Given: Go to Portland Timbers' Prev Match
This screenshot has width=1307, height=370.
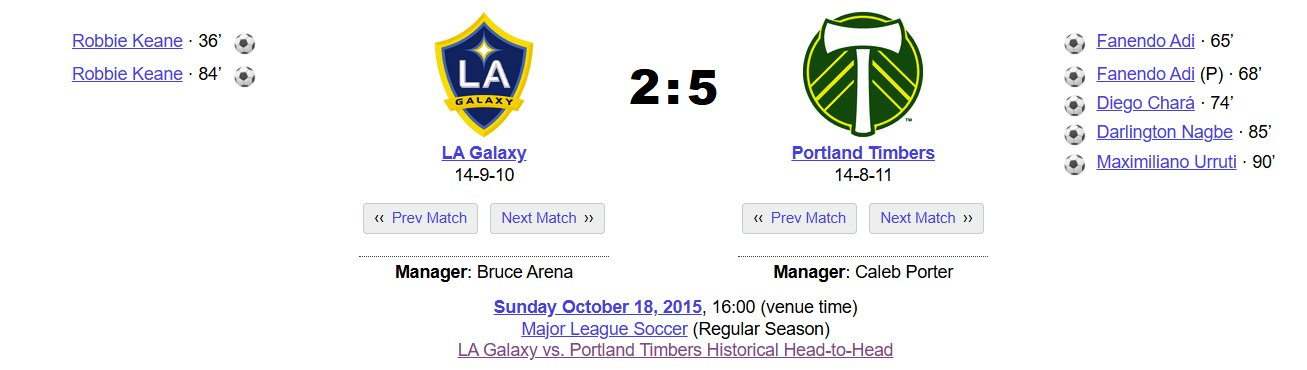Looking at the screenshot, I should click(x=800, y=218).
